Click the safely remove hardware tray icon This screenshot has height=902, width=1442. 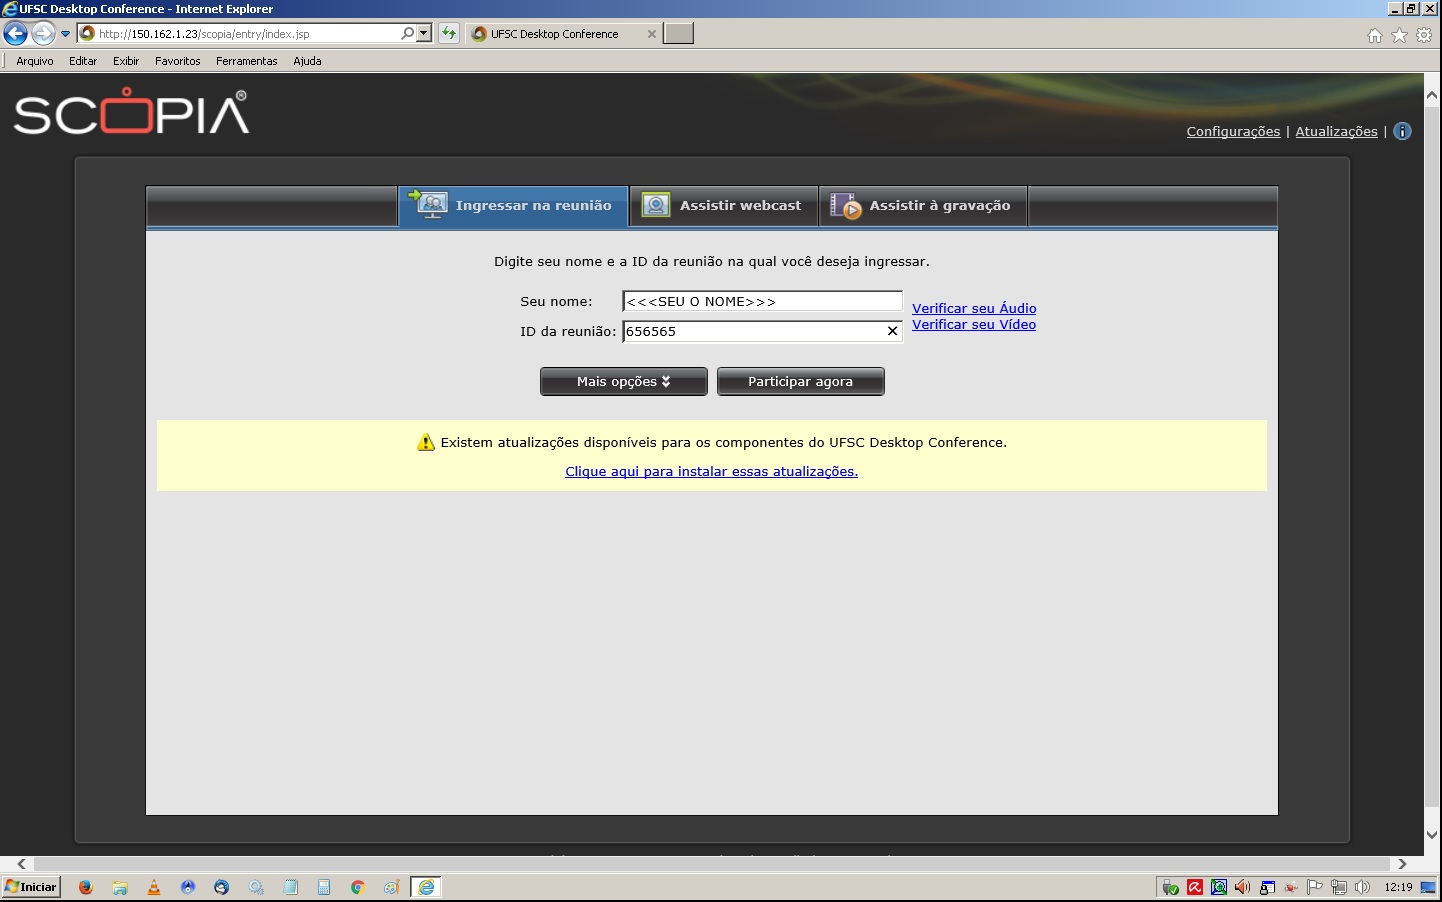1170,887
